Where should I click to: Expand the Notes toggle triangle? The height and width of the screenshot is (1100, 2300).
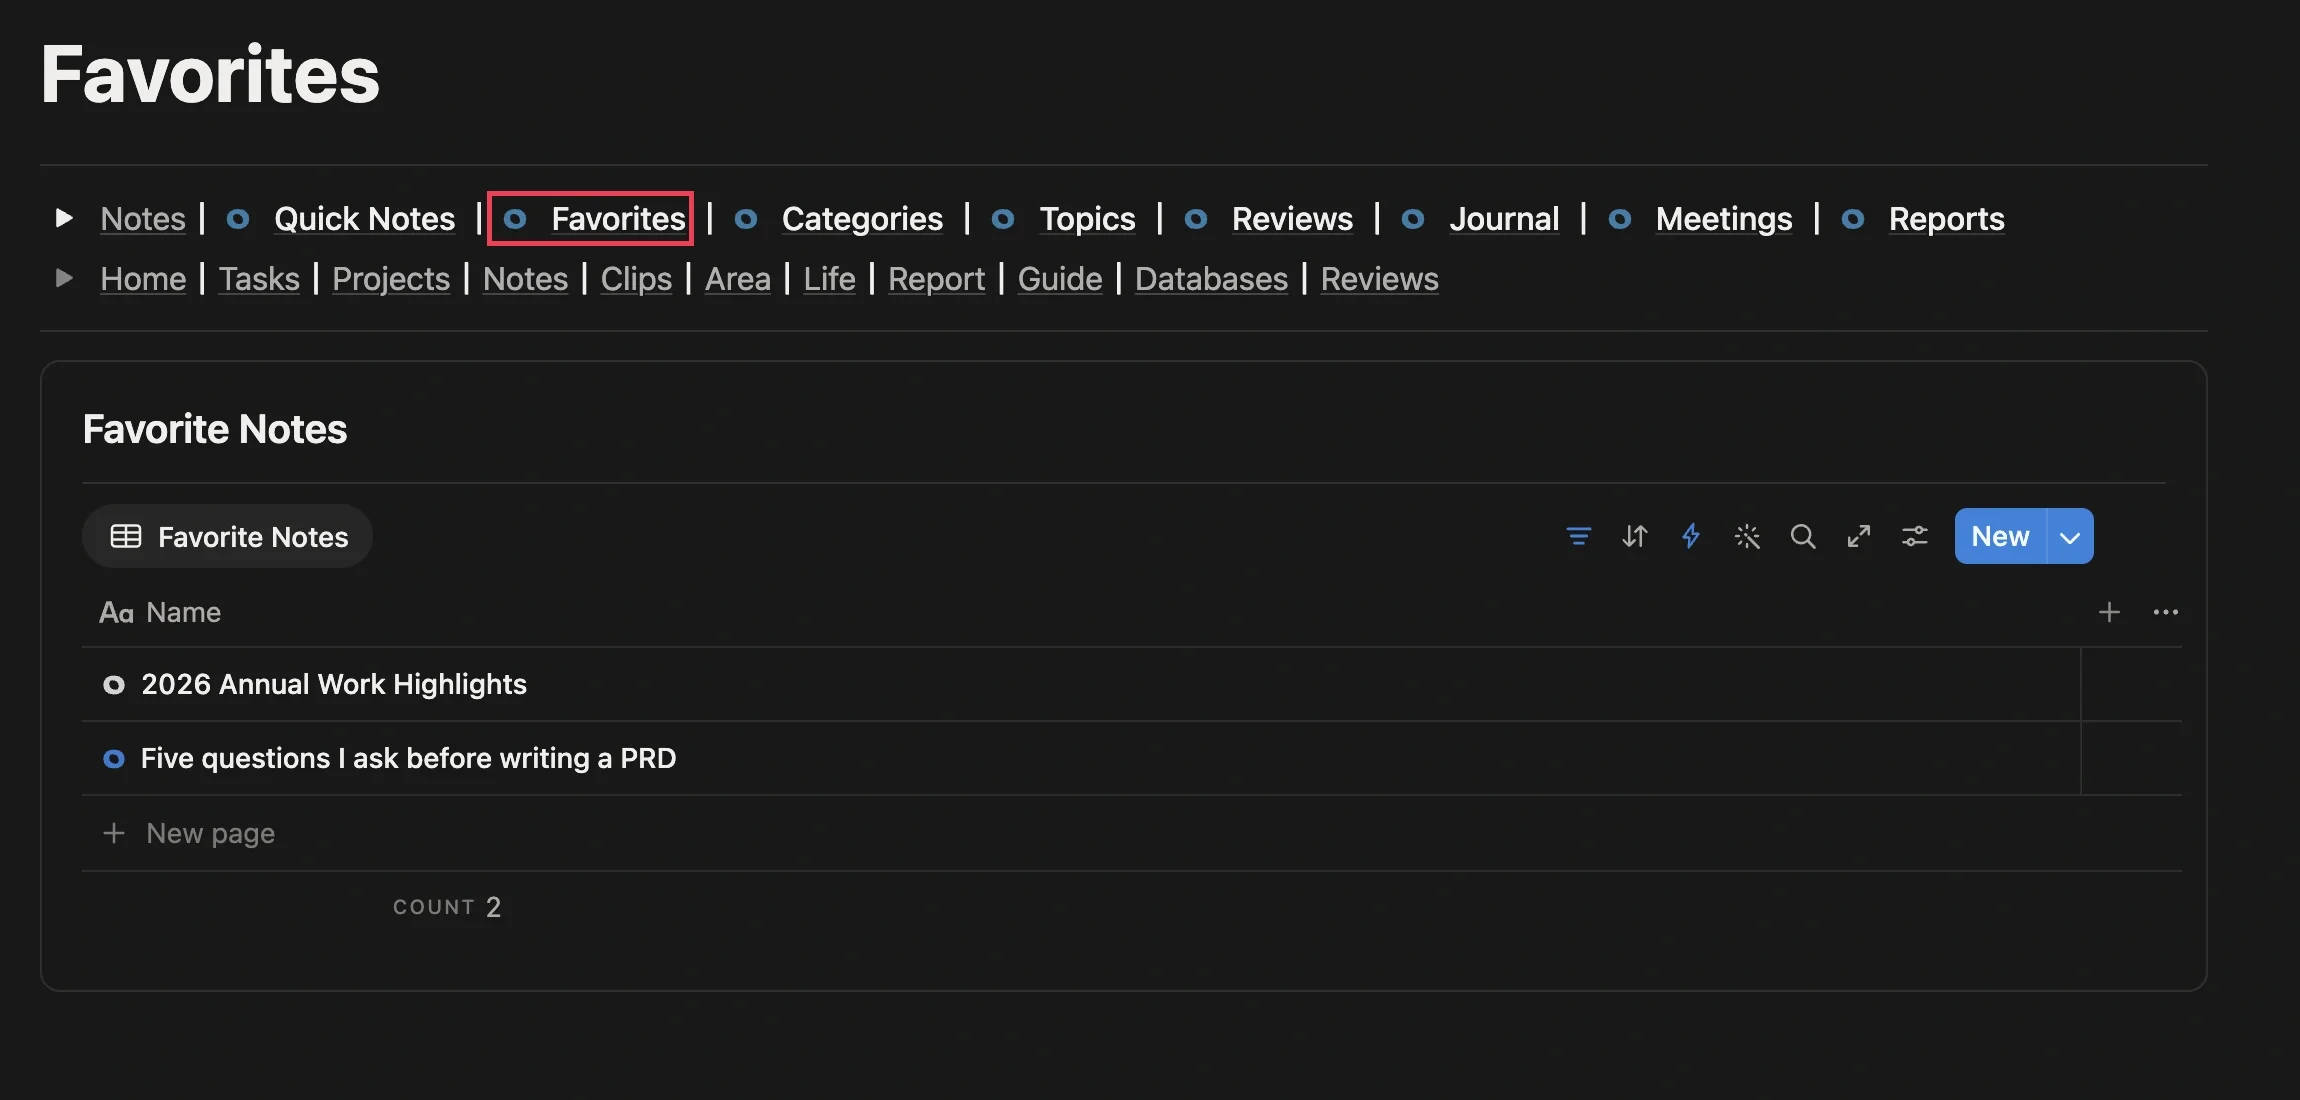(x=64, y=218)
